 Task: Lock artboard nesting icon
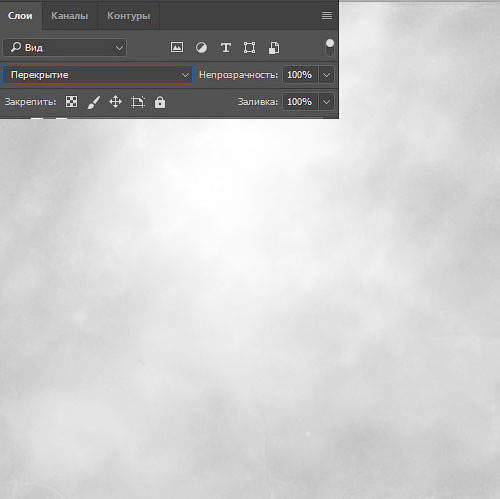coord(138,102)
